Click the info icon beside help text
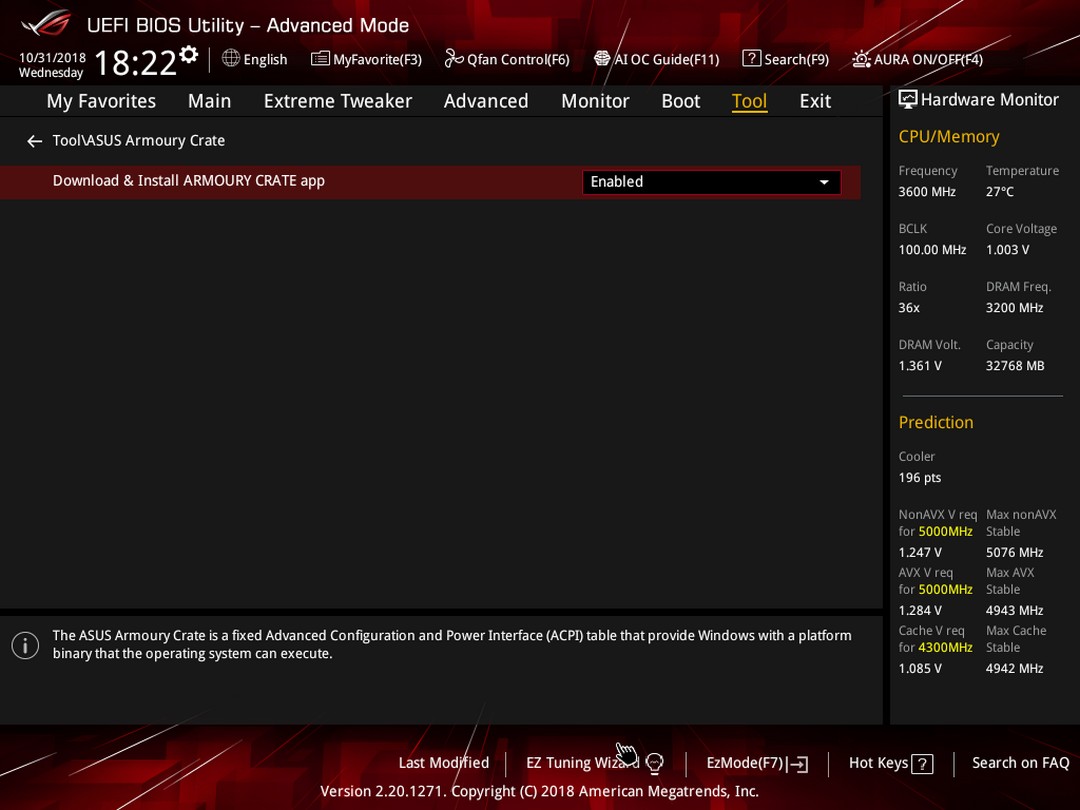 point(25,645)
